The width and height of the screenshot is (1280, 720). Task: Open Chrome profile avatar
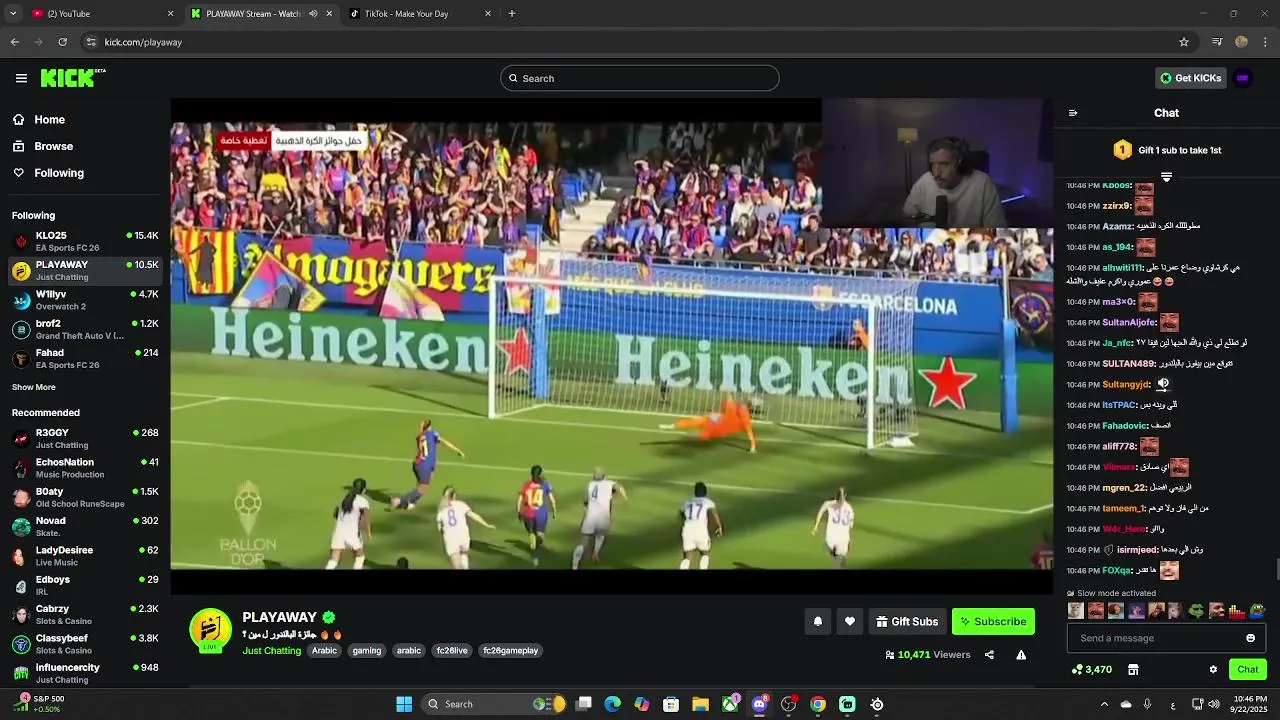click(1241, 42)
